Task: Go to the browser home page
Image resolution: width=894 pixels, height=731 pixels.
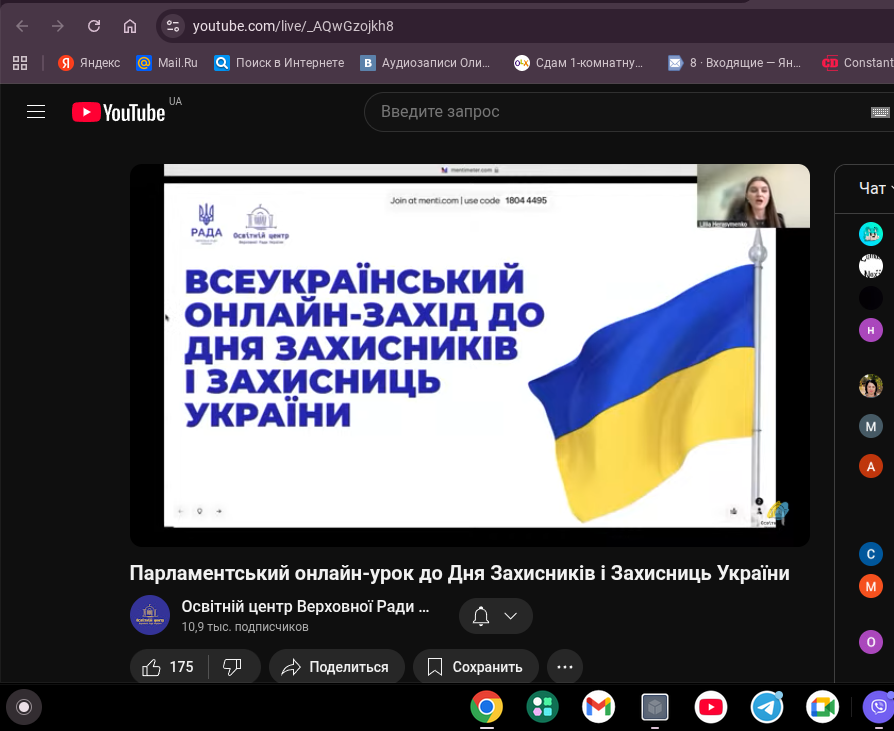Action: pos(130,25)
